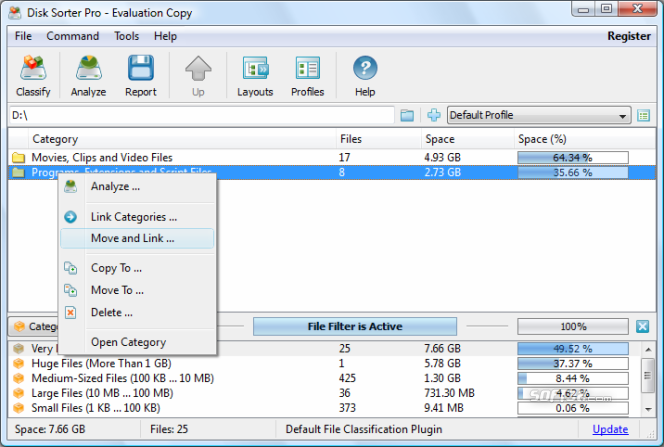Click the Register link in menu bar
Screen dimensions: 664x447
click(629, 36)
